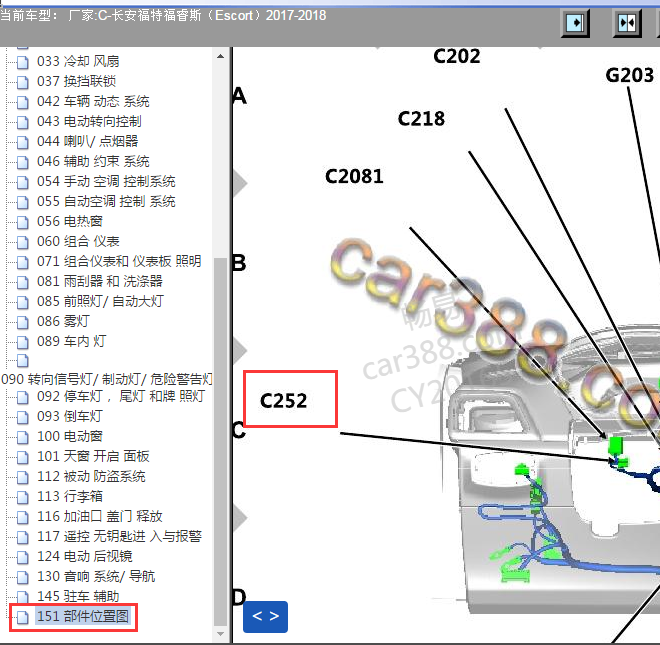Click tree scrollbar up arrow
This screenshot has width=660, height=645.
(x=220, y=56)
